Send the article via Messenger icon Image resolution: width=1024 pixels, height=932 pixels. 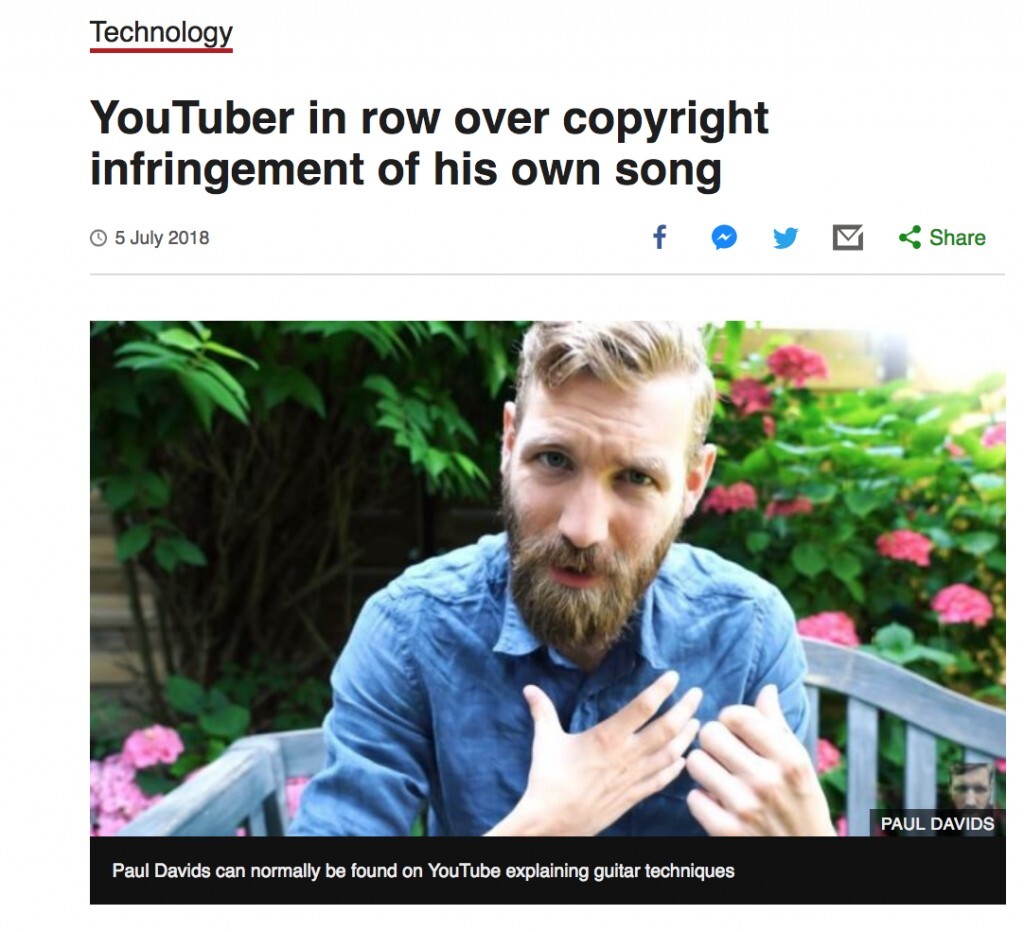724,237
